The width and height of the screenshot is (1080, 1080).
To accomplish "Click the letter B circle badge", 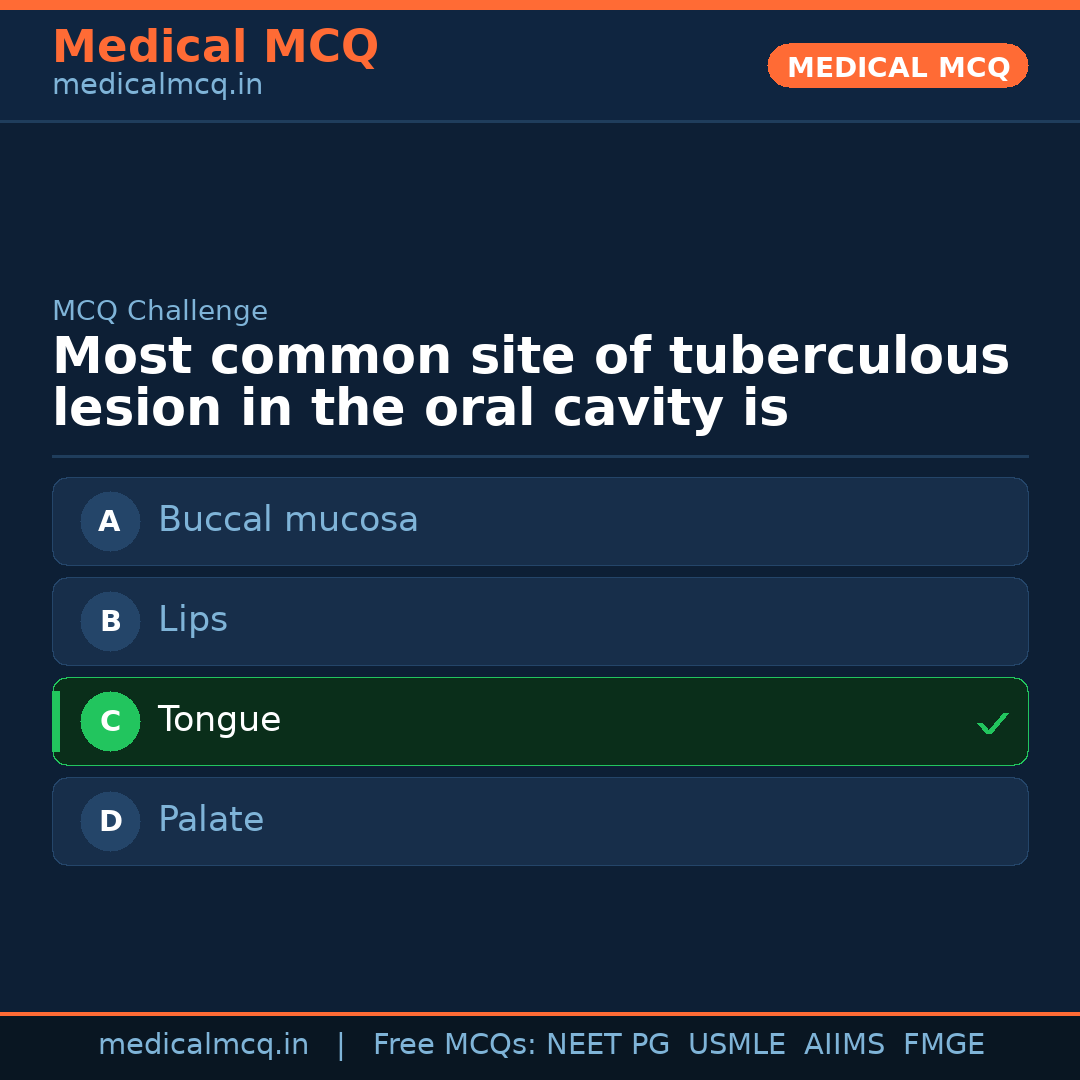I will click(x=110, y=621).
